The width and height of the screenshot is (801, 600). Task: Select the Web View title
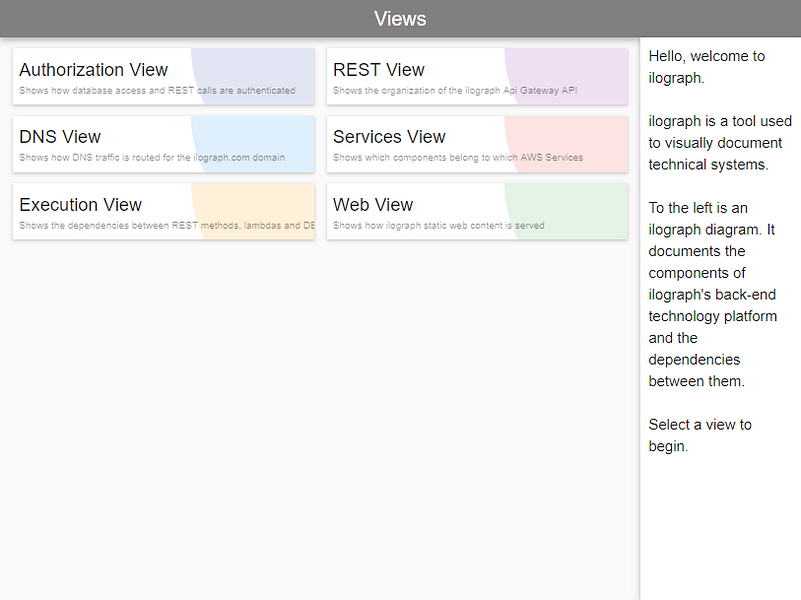373,205
